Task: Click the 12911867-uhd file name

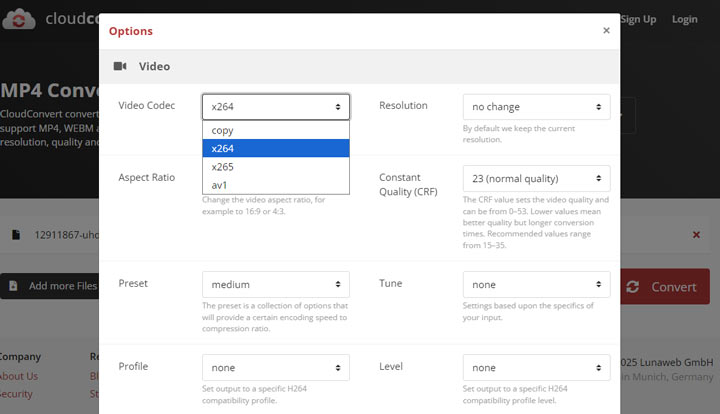Action: [x=67, y=235]
